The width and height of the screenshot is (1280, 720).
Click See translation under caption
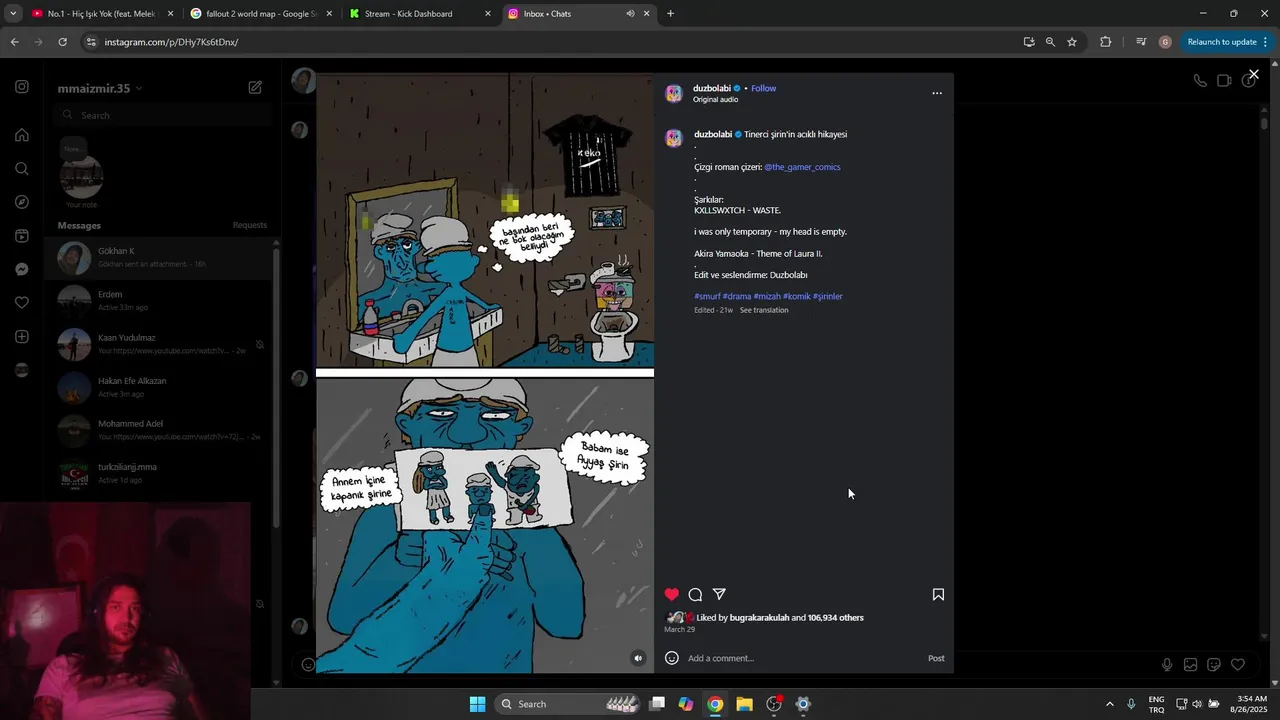coord(764,310)
